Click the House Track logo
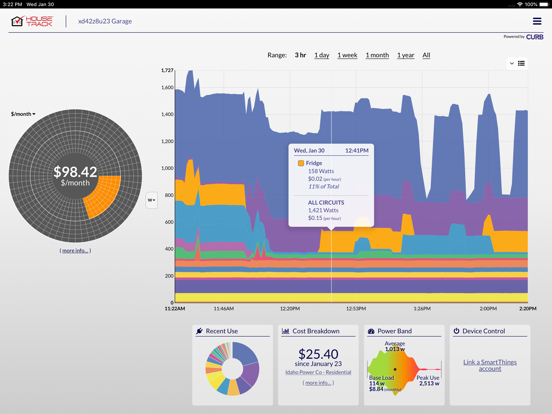Image resolution: width=552 pixels, height=414 pixels. click(32, 21)
